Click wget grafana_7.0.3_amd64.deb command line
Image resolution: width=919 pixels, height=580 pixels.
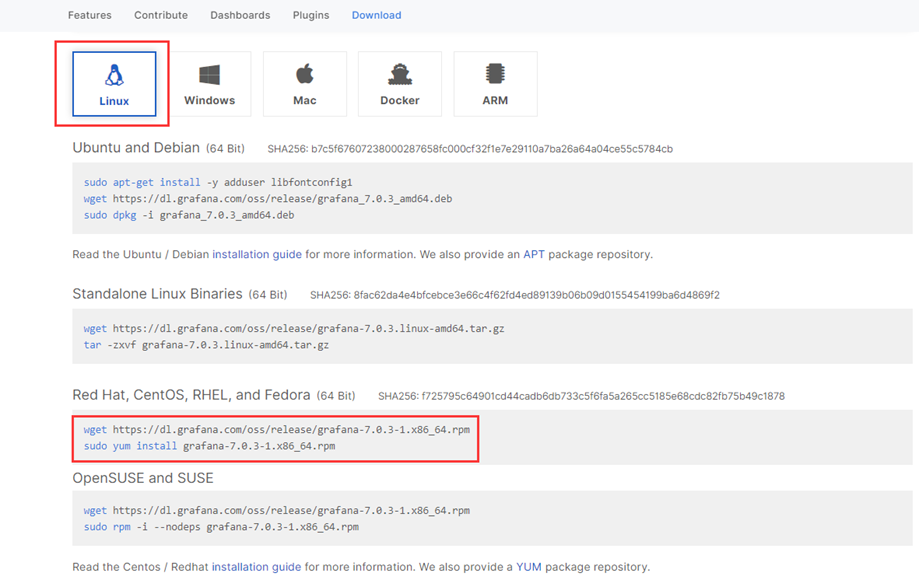(x=268, y=199)
